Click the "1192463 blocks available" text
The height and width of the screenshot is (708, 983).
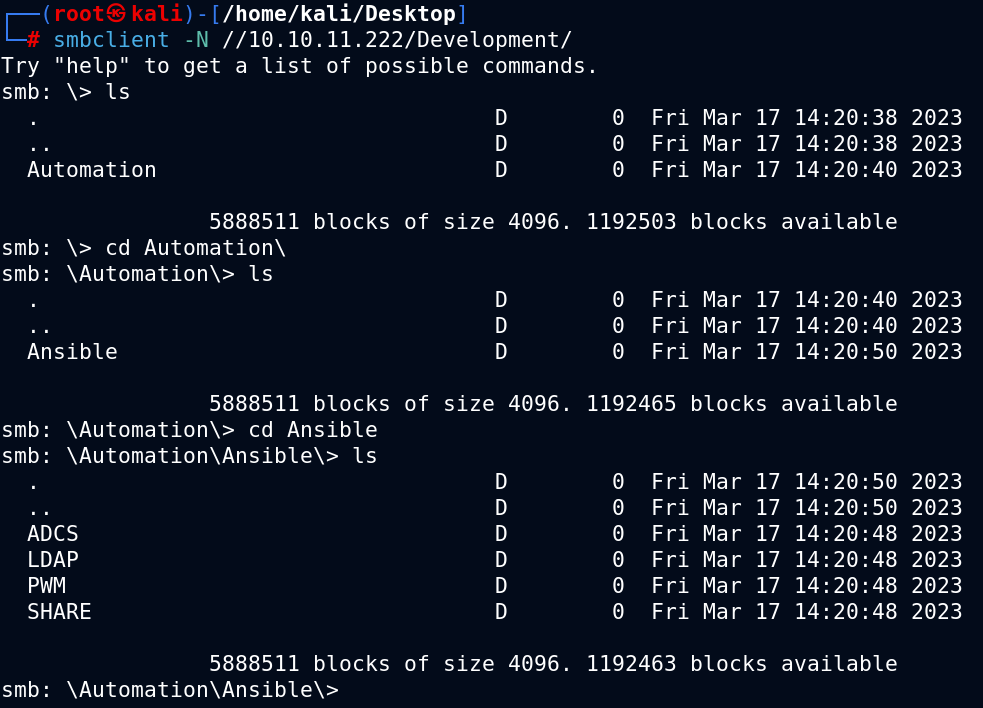(x=742, y=663)
